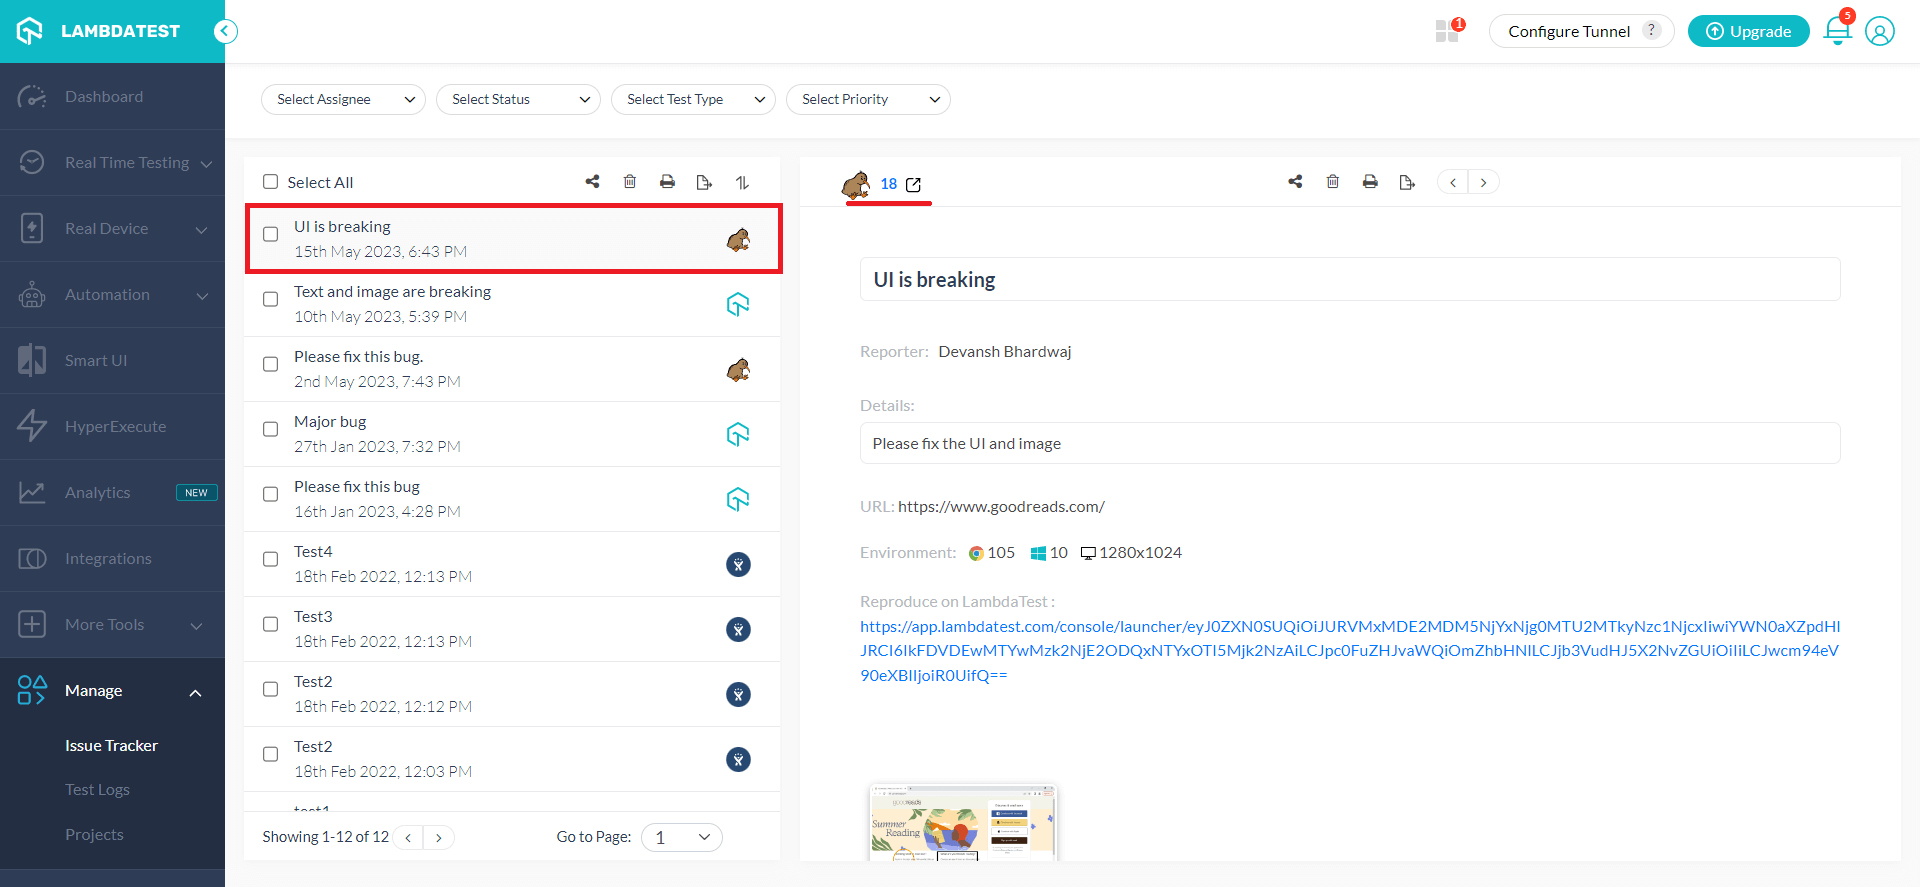
Task: Check the 'Please fix this bug' 16th Jan checkbox
Action: tap(270, 494)
